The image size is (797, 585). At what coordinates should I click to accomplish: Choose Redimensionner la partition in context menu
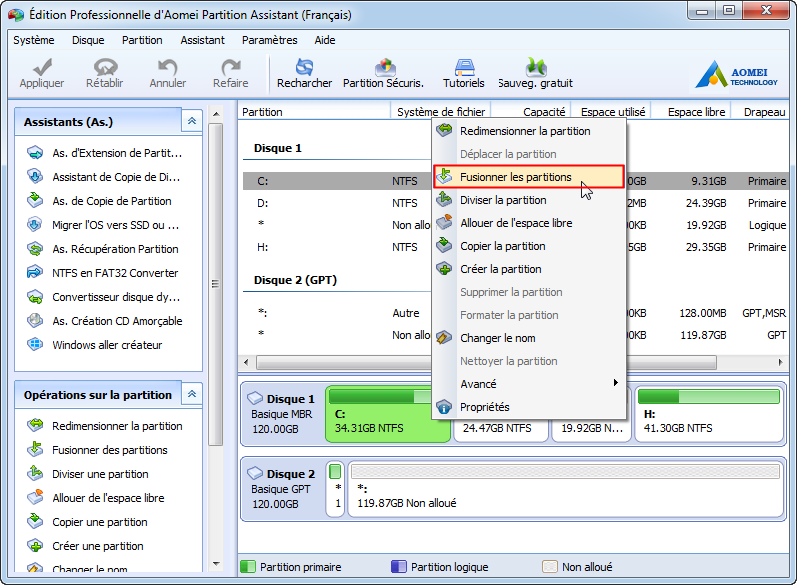(529, 131)
